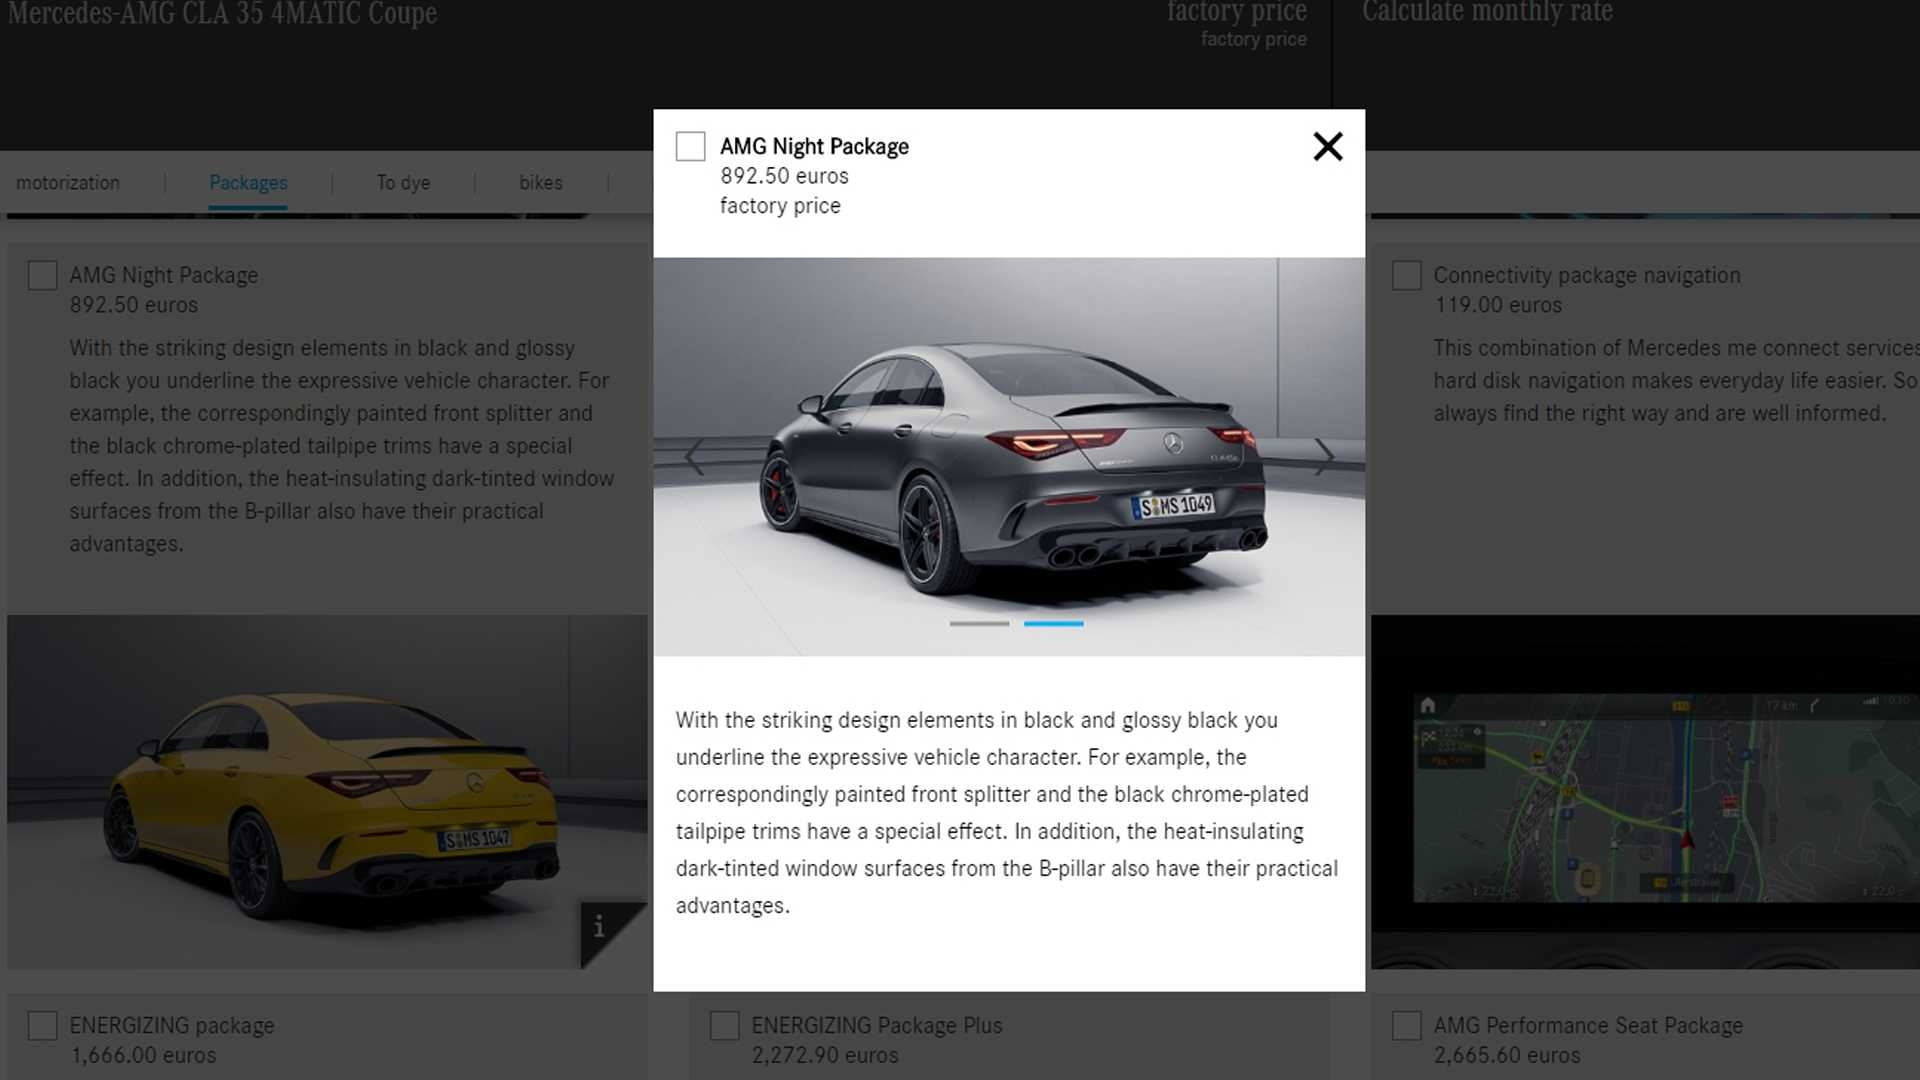Click Calculate monthly rate link
The height and width of the screenshot is (1080, 1920).
click(x=1486, y=12)
